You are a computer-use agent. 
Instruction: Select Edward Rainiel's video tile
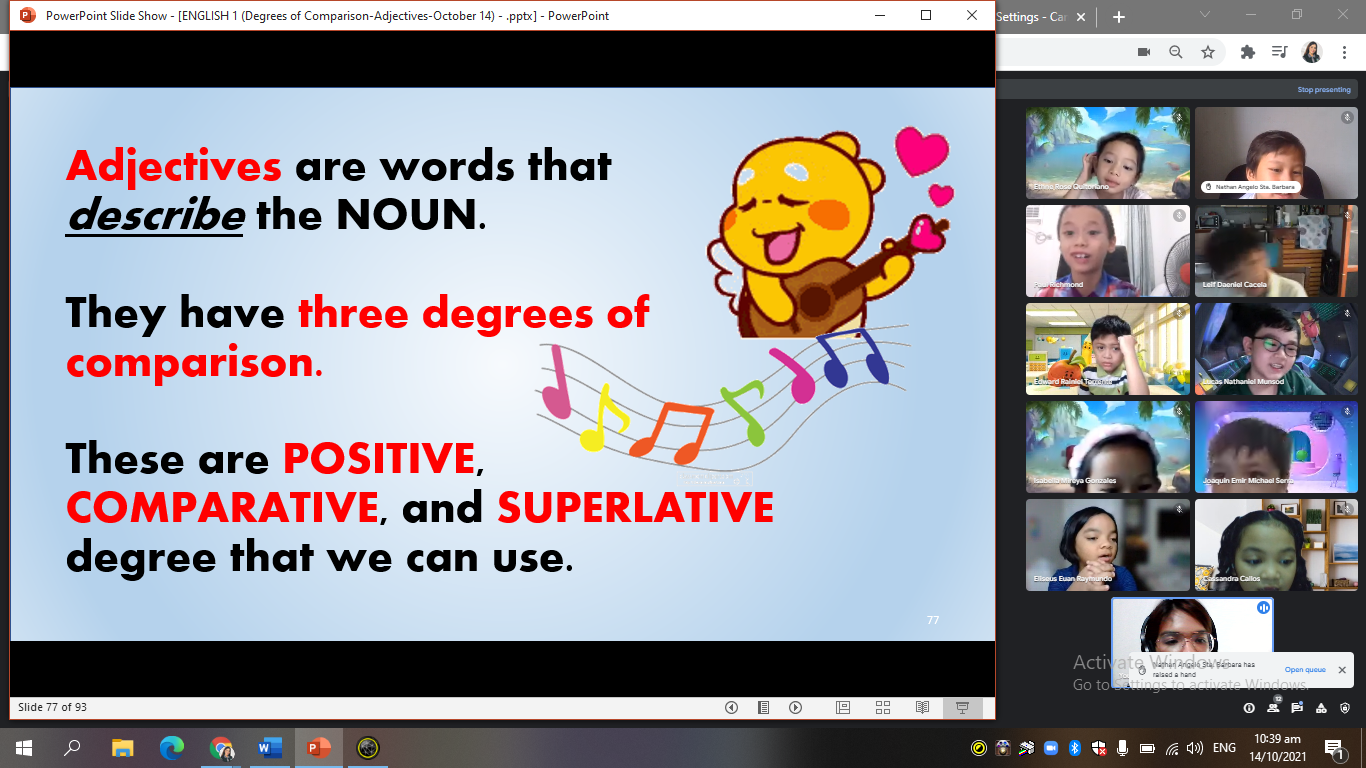tap(1108, 348)
